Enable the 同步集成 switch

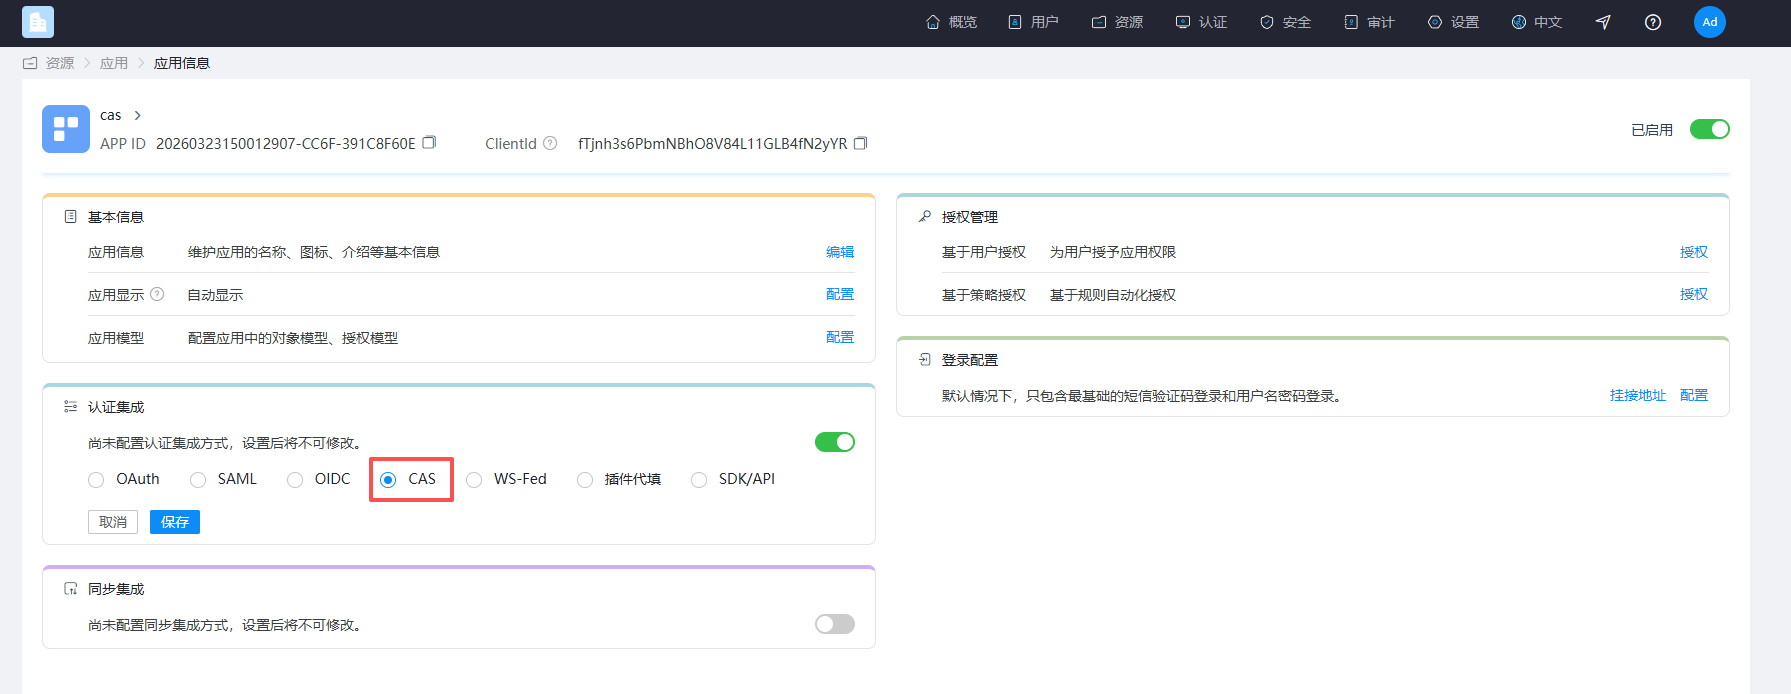(835, 624)
